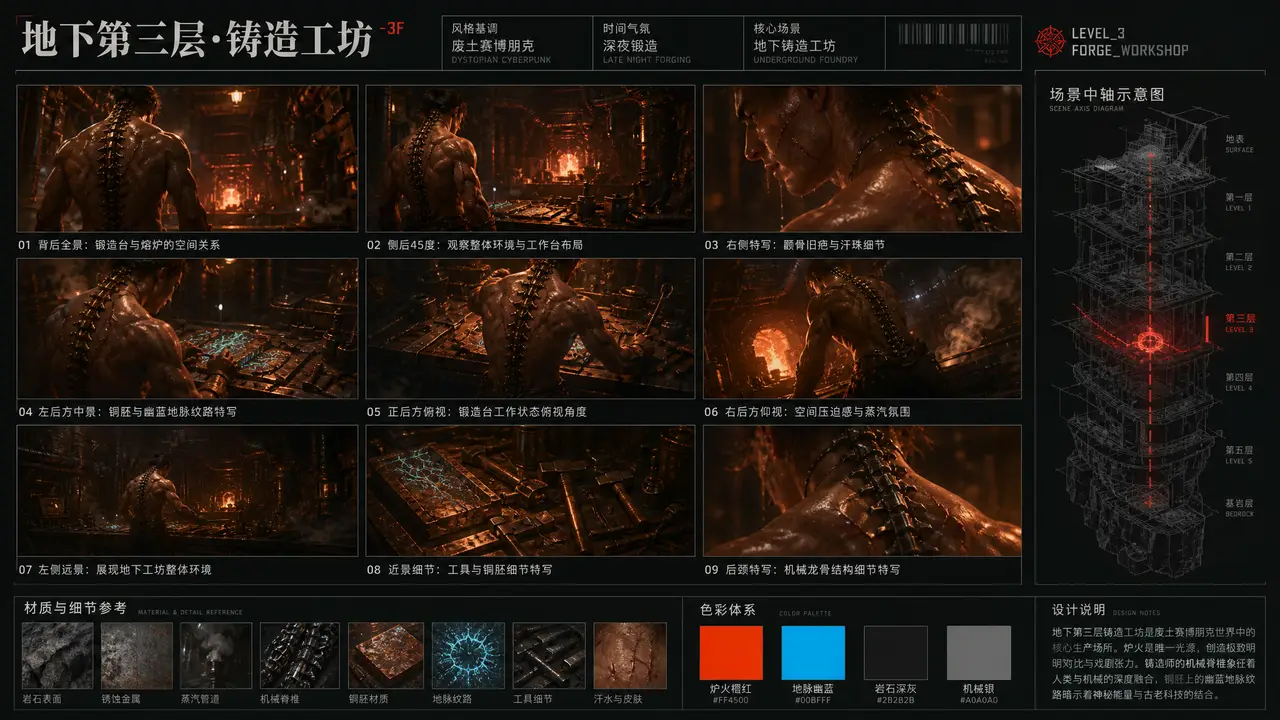Select the 铜胚材质 material thumbnail
The height and width of the screenshot is (720, 1280).
click(384, 655)
